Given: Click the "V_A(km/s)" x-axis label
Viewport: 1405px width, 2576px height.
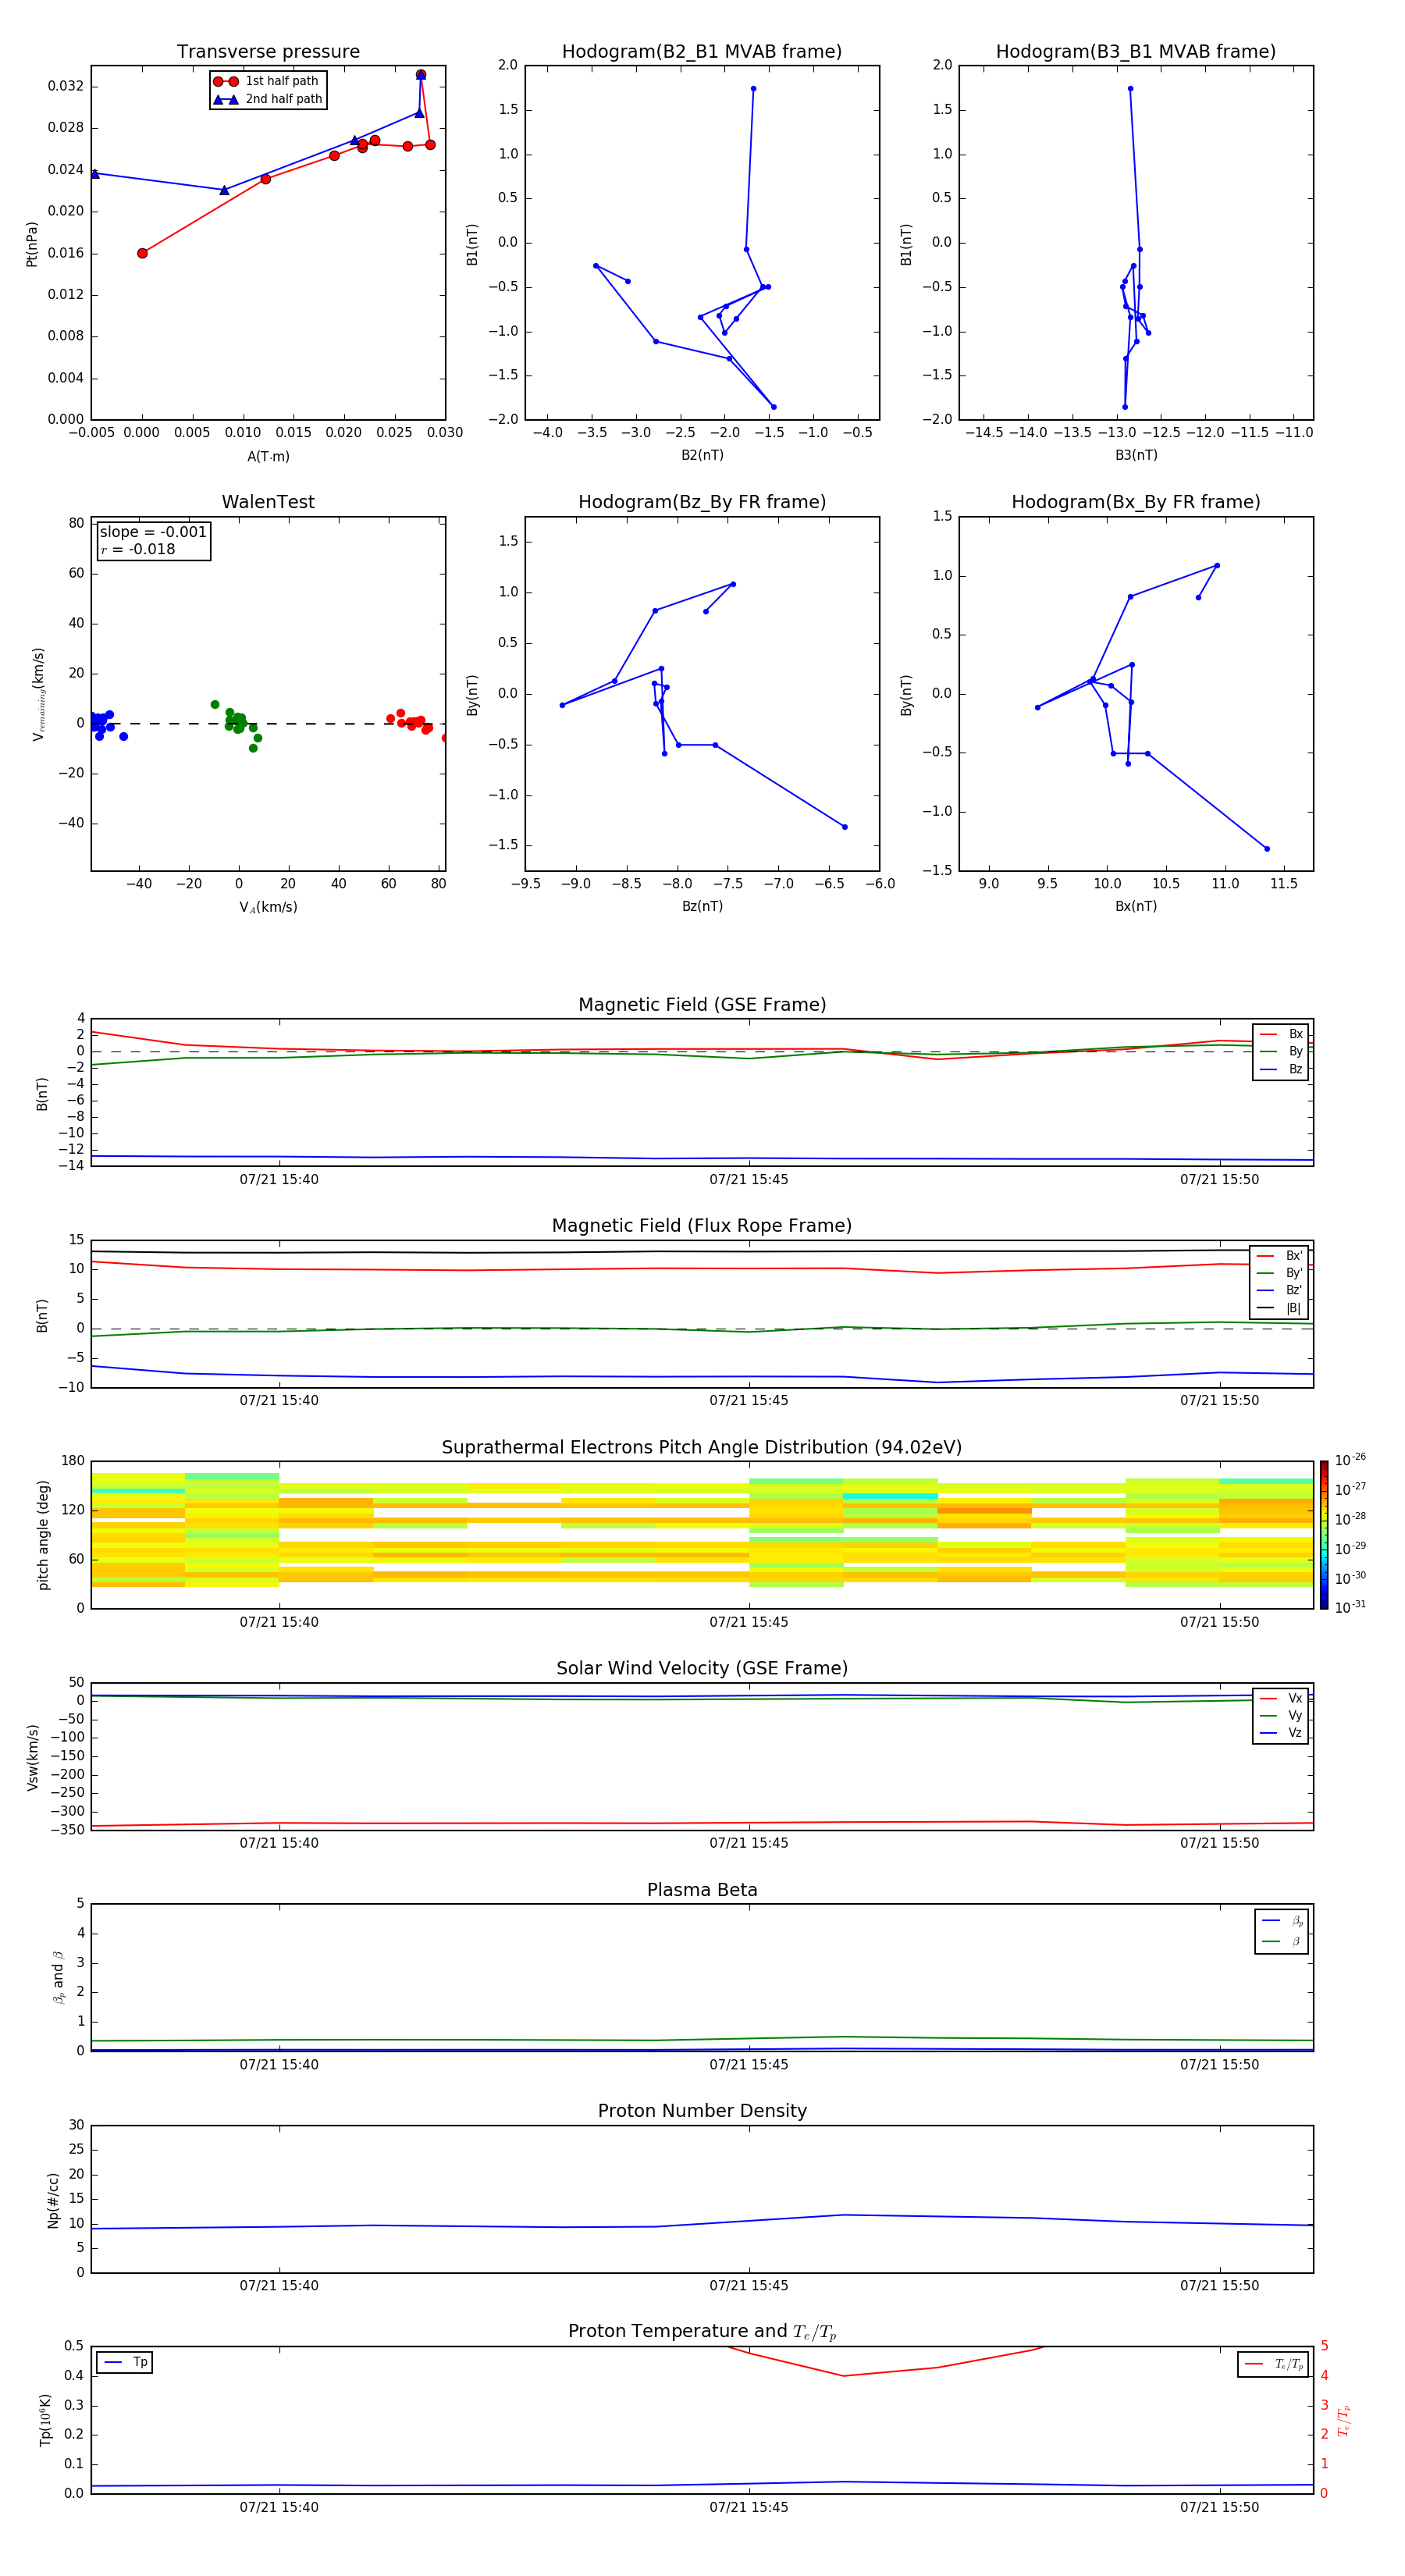Looking at the screenshot, I should (x=268, y=907).
